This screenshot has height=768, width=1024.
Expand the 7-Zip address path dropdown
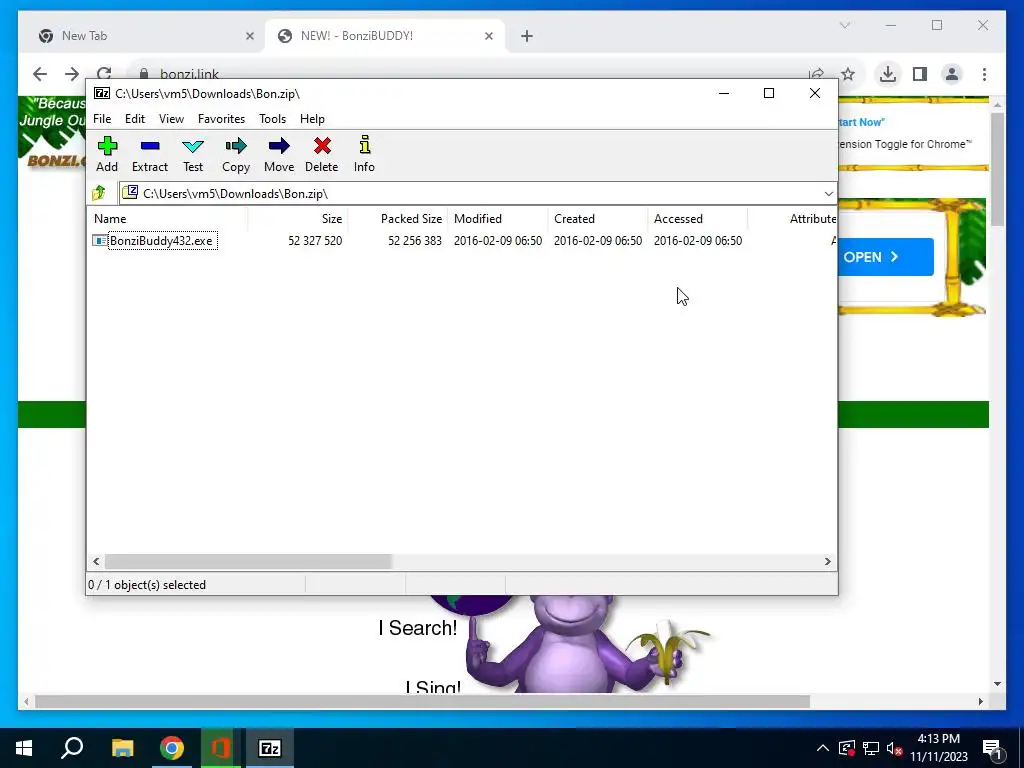828,193
